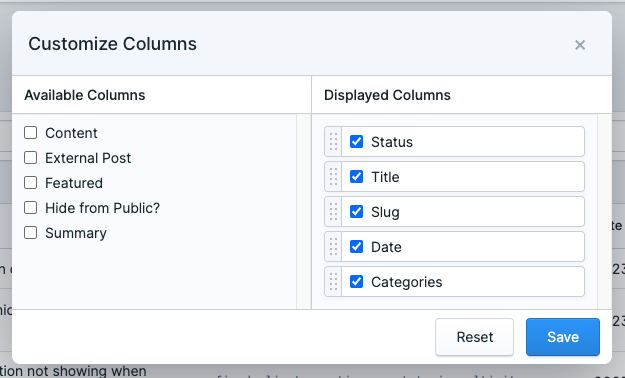Click the drag handle for Date
This screenshot has width=625, height=378.
pyautogui.click(x=333, y=247)
